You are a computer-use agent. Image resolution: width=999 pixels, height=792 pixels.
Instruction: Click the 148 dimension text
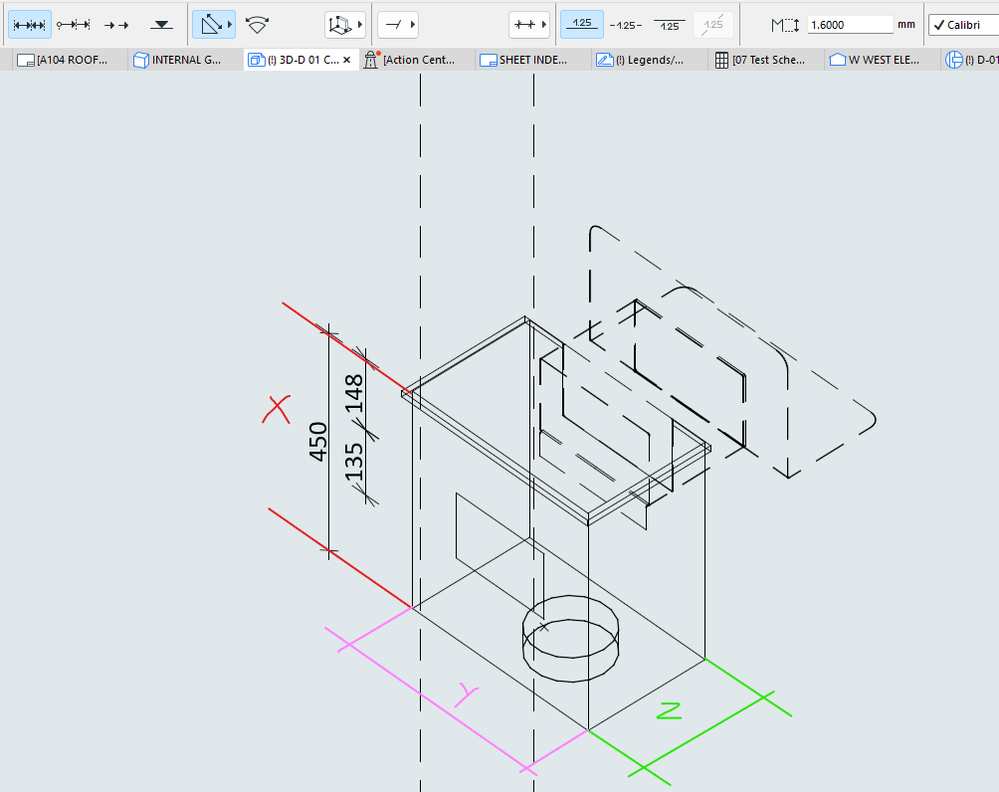(x=354, y=394)
